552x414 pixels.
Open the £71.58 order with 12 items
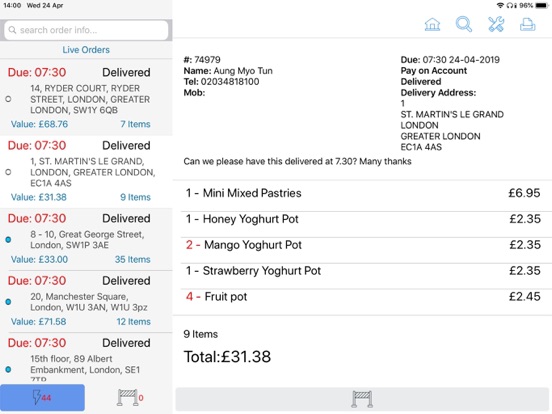[86, 301]
